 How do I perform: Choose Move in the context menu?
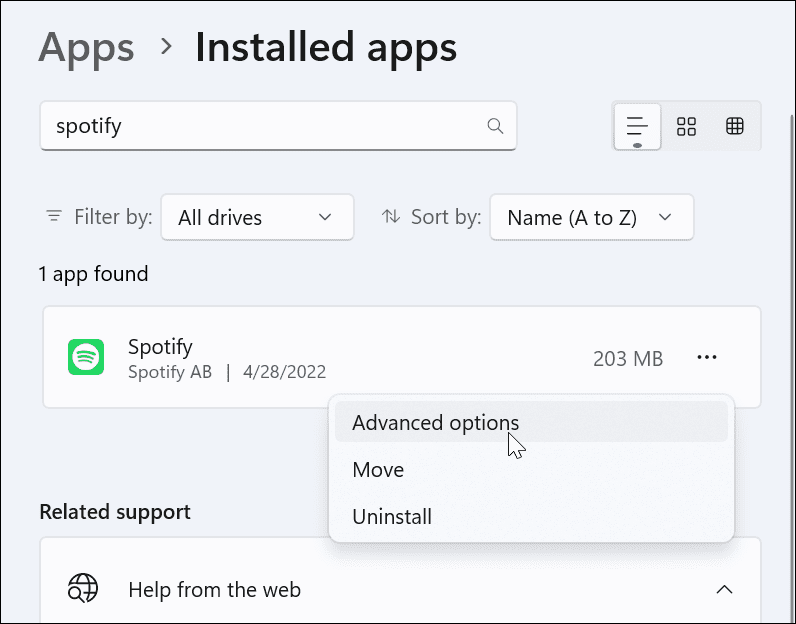point(378,470)
